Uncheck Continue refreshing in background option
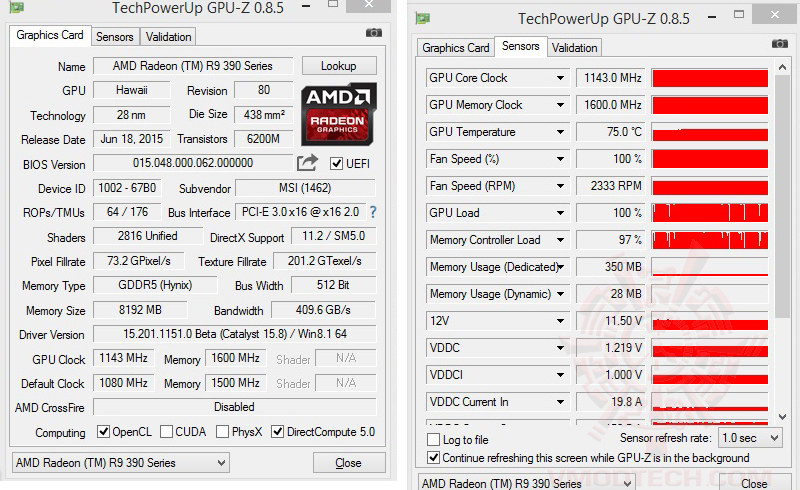Image resolution: width=800 pixels, height=490 pixels. click(434, 458)
